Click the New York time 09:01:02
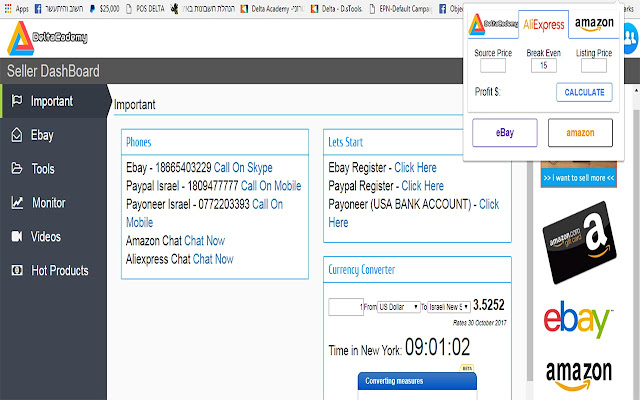 437,347
